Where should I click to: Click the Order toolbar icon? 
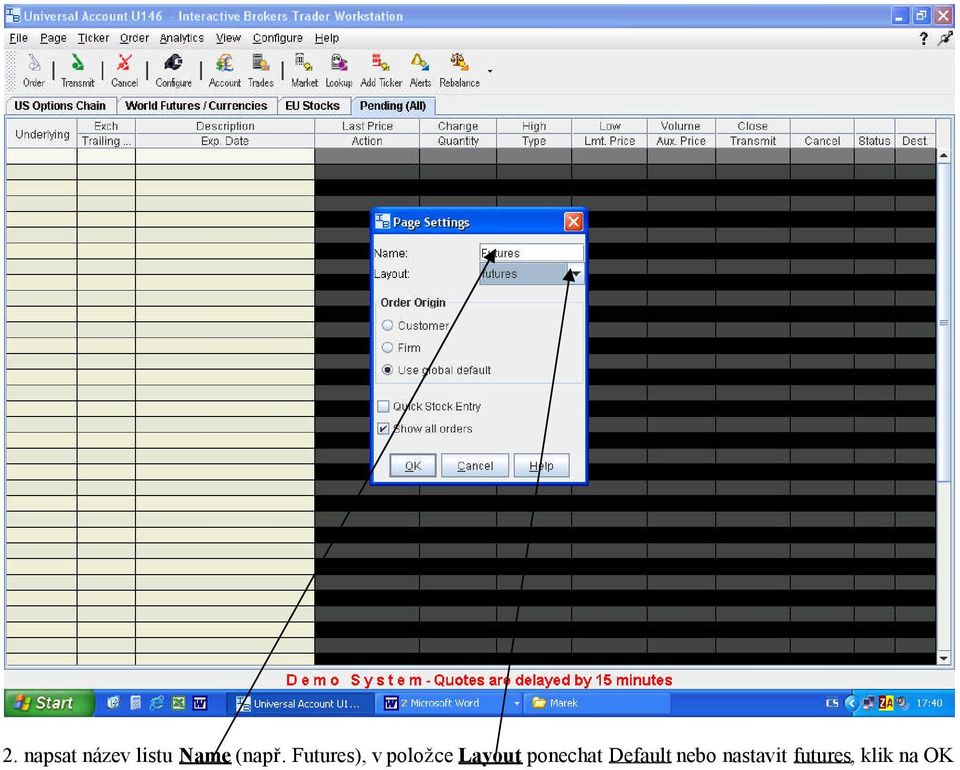pyautogui.click(x=34, y=70)
